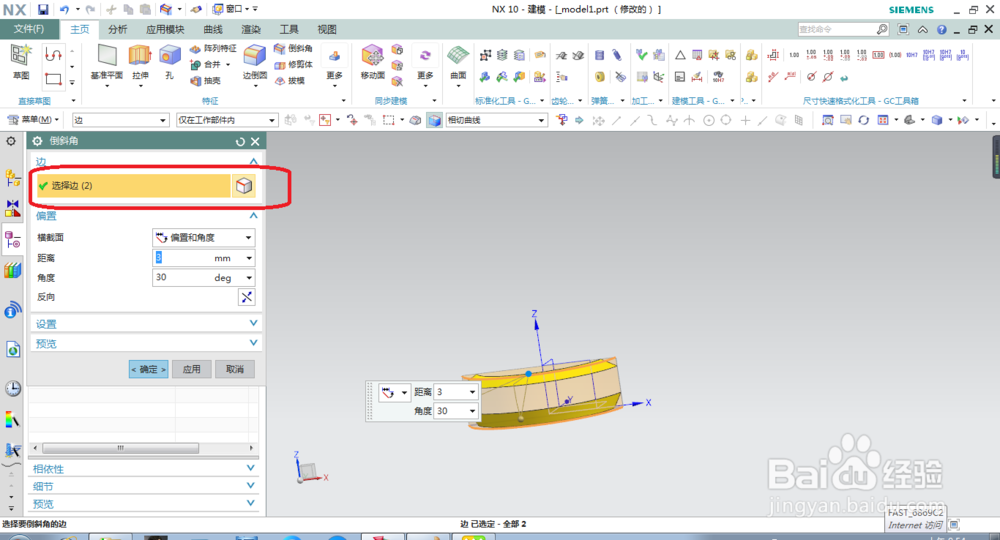Reset the 倒斜角 dialog
Image resolution: width=1000 pixels, height=540 pixels.
(240, 142)
